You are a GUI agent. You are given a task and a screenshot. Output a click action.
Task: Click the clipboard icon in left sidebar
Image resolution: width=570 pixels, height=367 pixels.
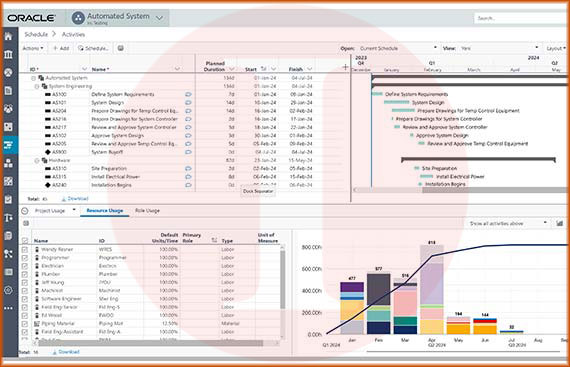[x=8, y=199]
